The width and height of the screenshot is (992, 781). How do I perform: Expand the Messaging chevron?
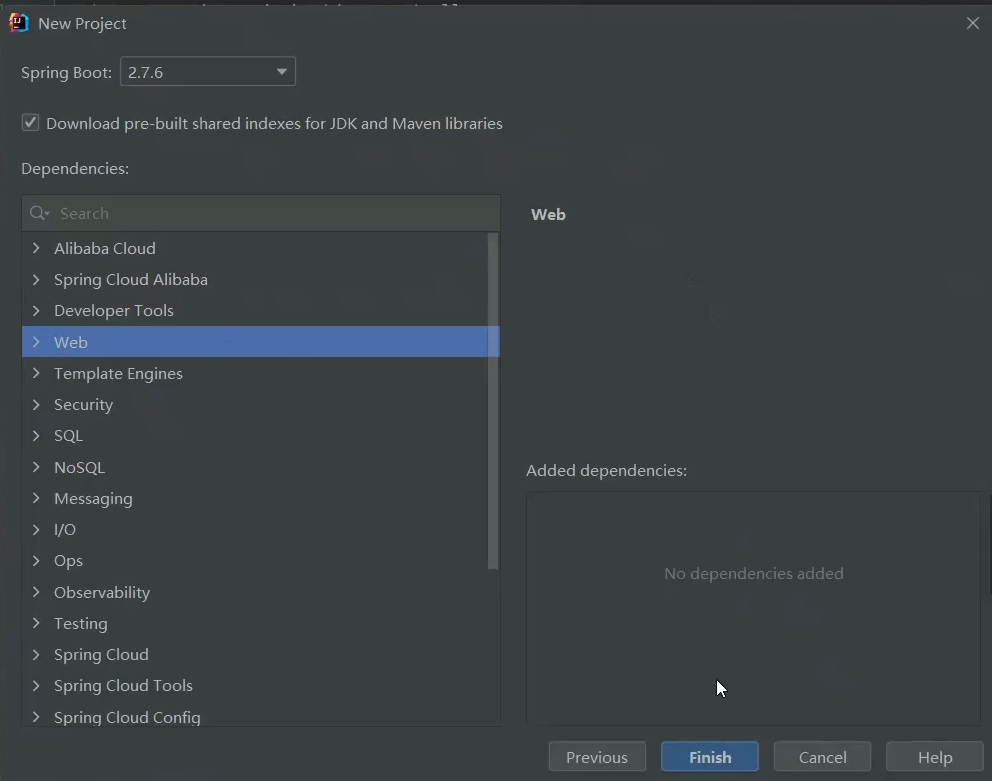click(x=36, y=498)
